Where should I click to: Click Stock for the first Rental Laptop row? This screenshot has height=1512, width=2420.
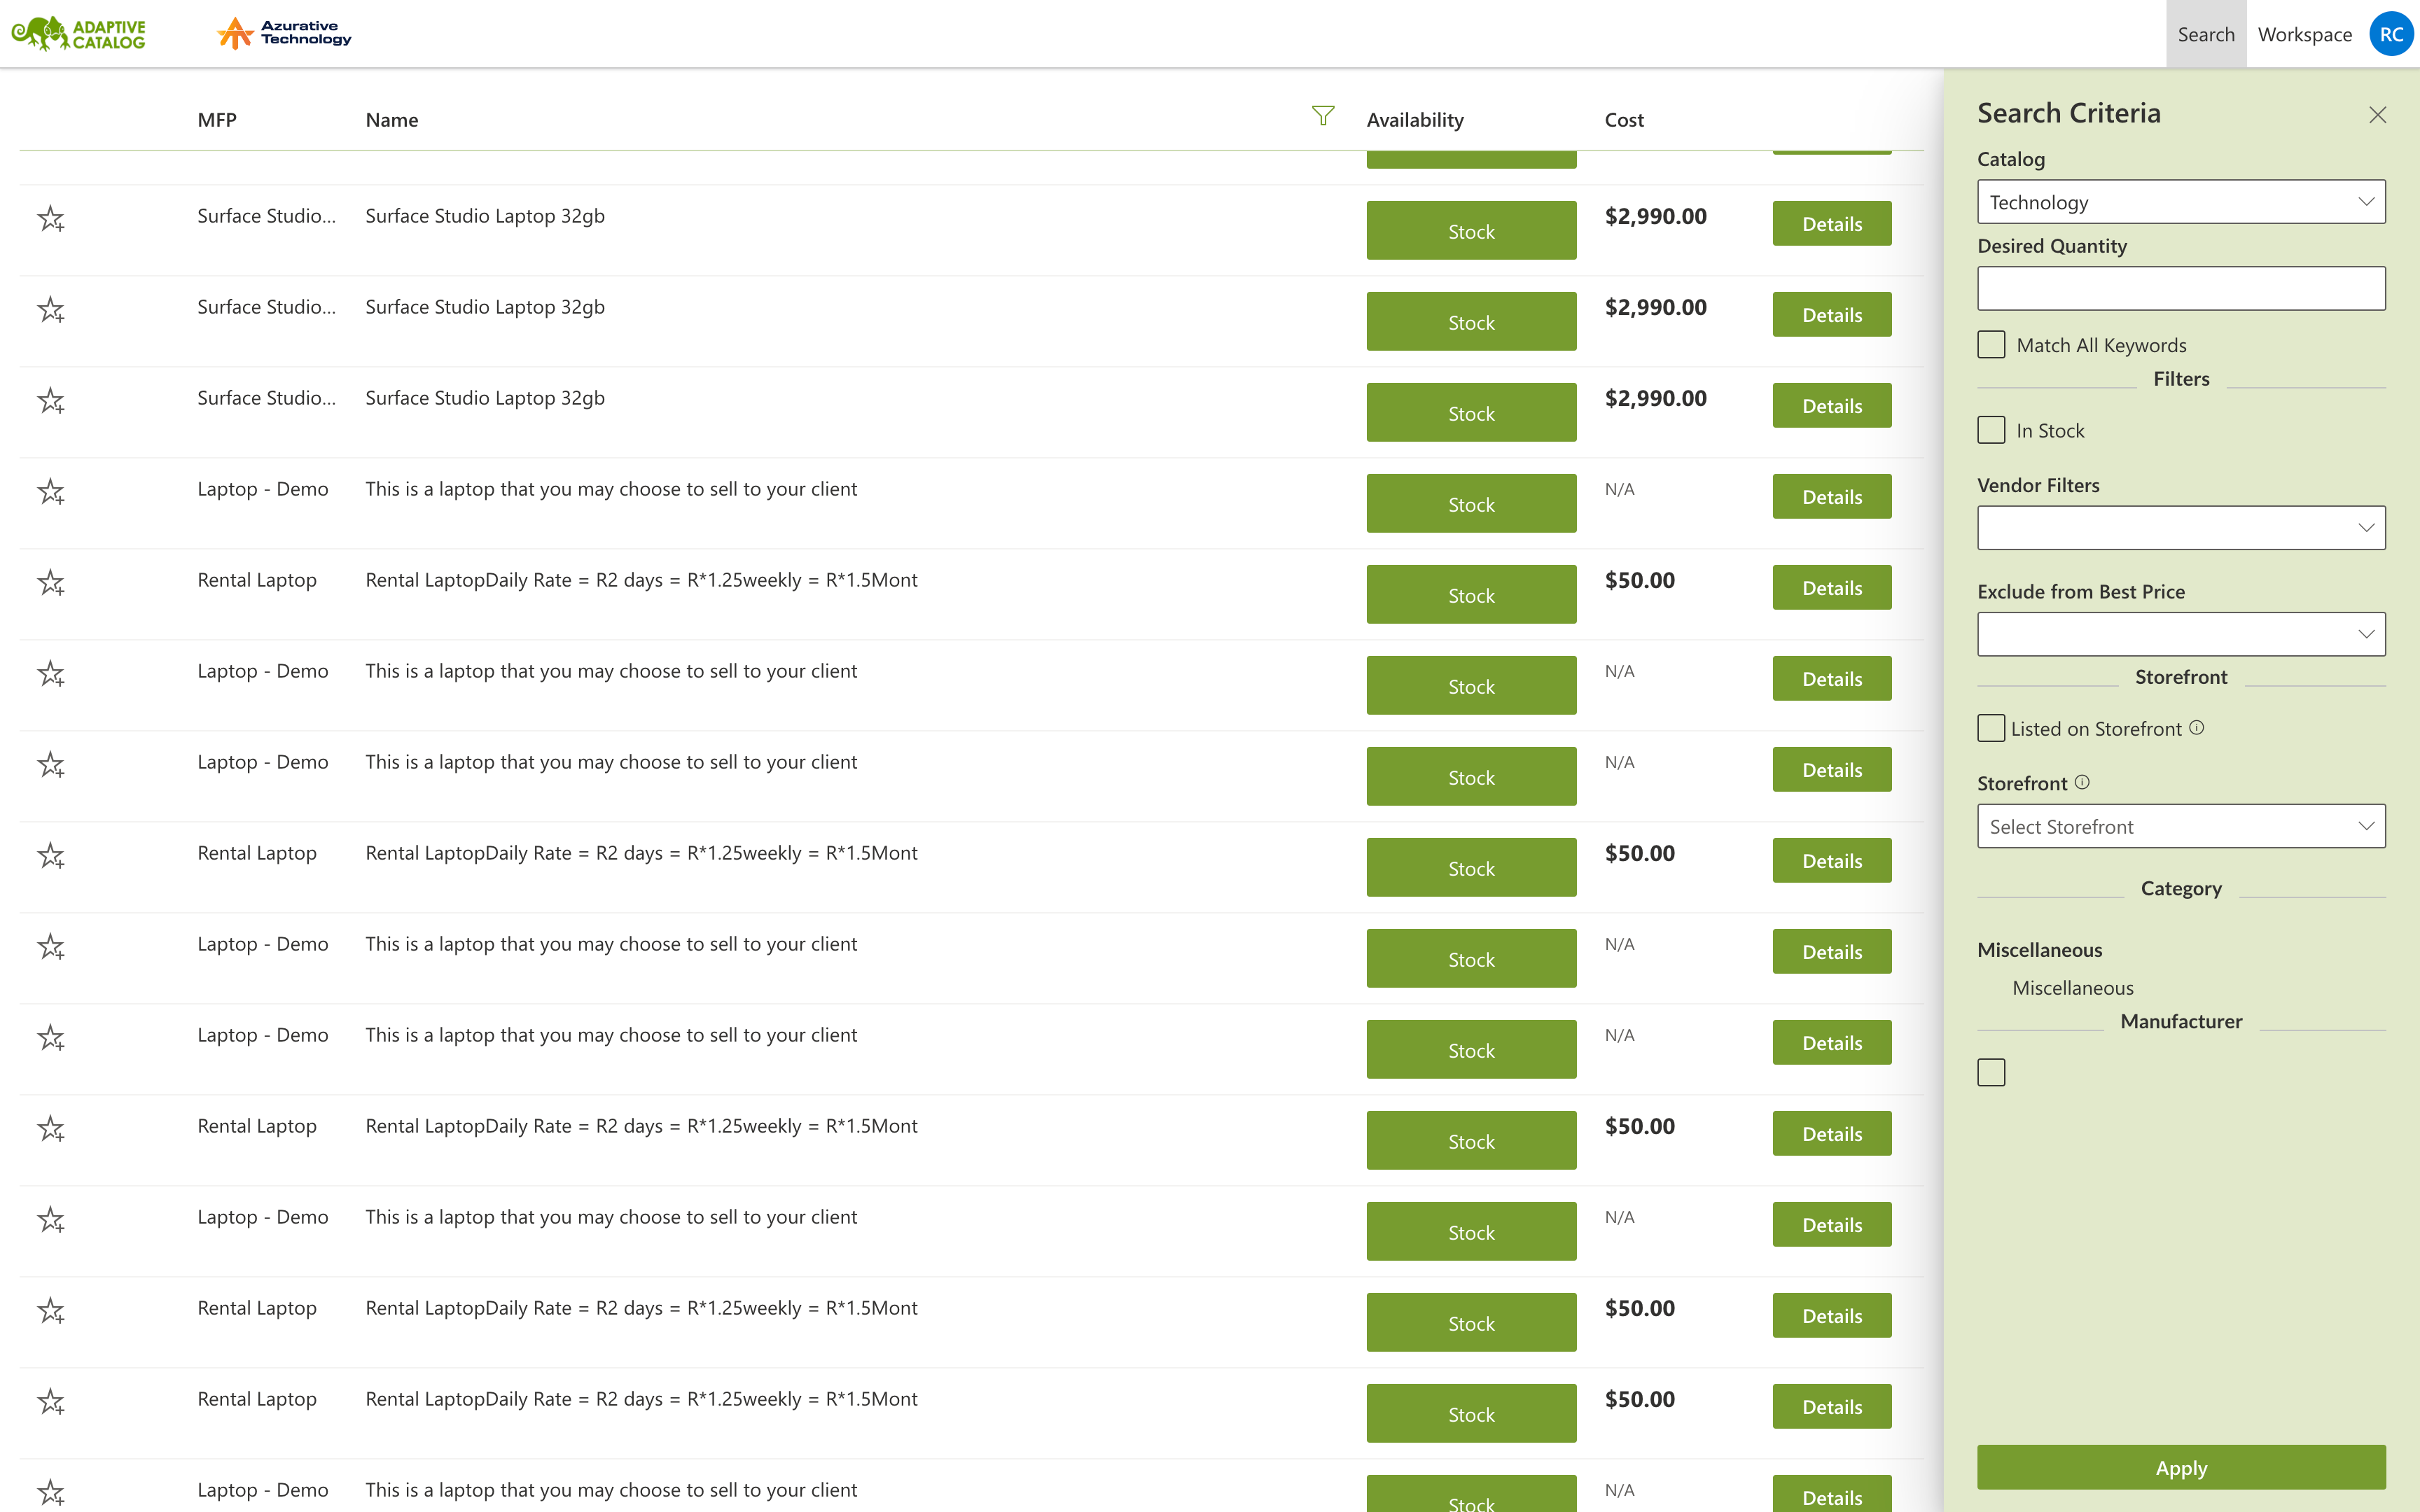pos(1471,595)
